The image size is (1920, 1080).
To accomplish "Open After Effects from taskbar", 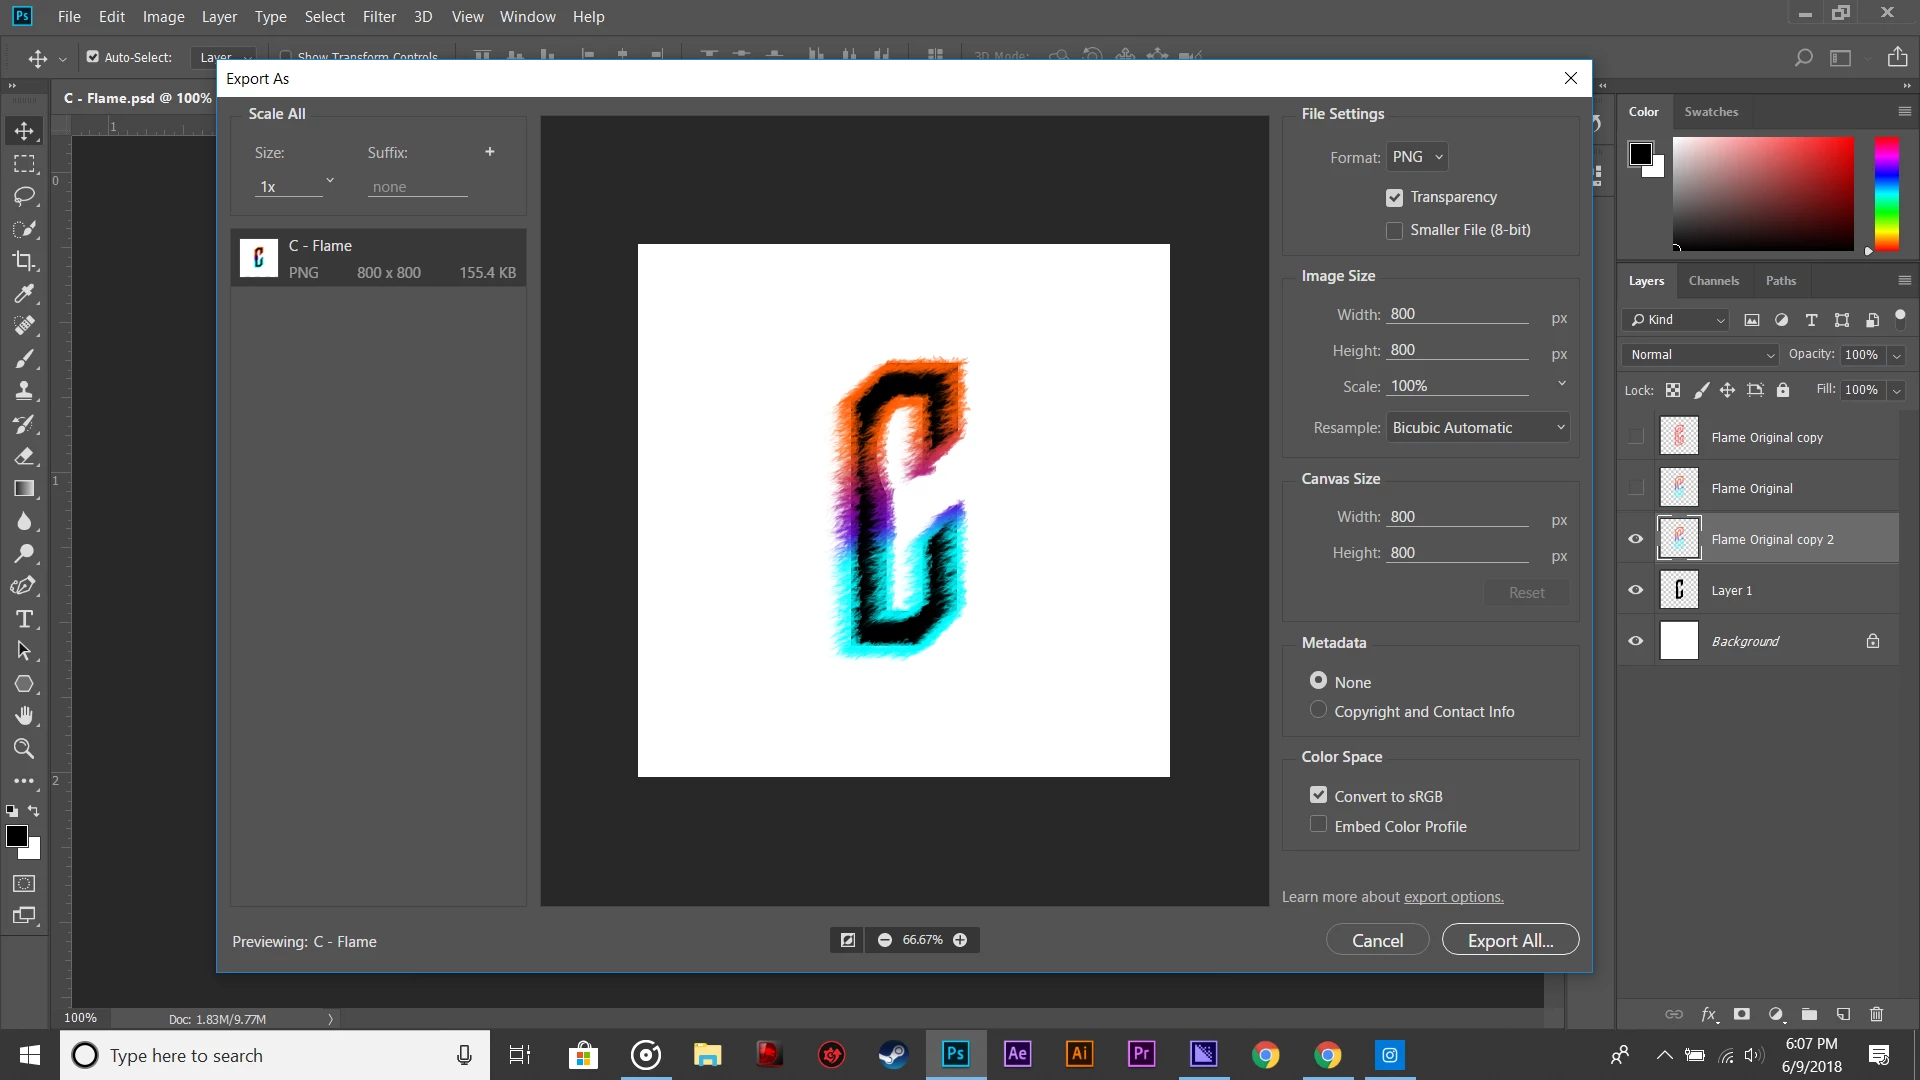I will coord(1017,1054).
